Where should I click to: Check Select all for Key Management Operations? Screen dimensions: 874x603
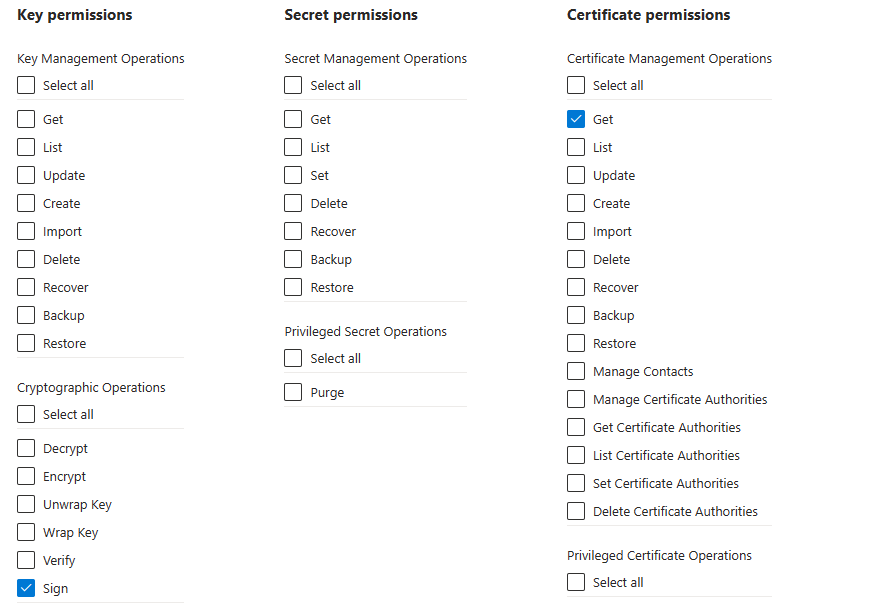[x=26, y=85]
